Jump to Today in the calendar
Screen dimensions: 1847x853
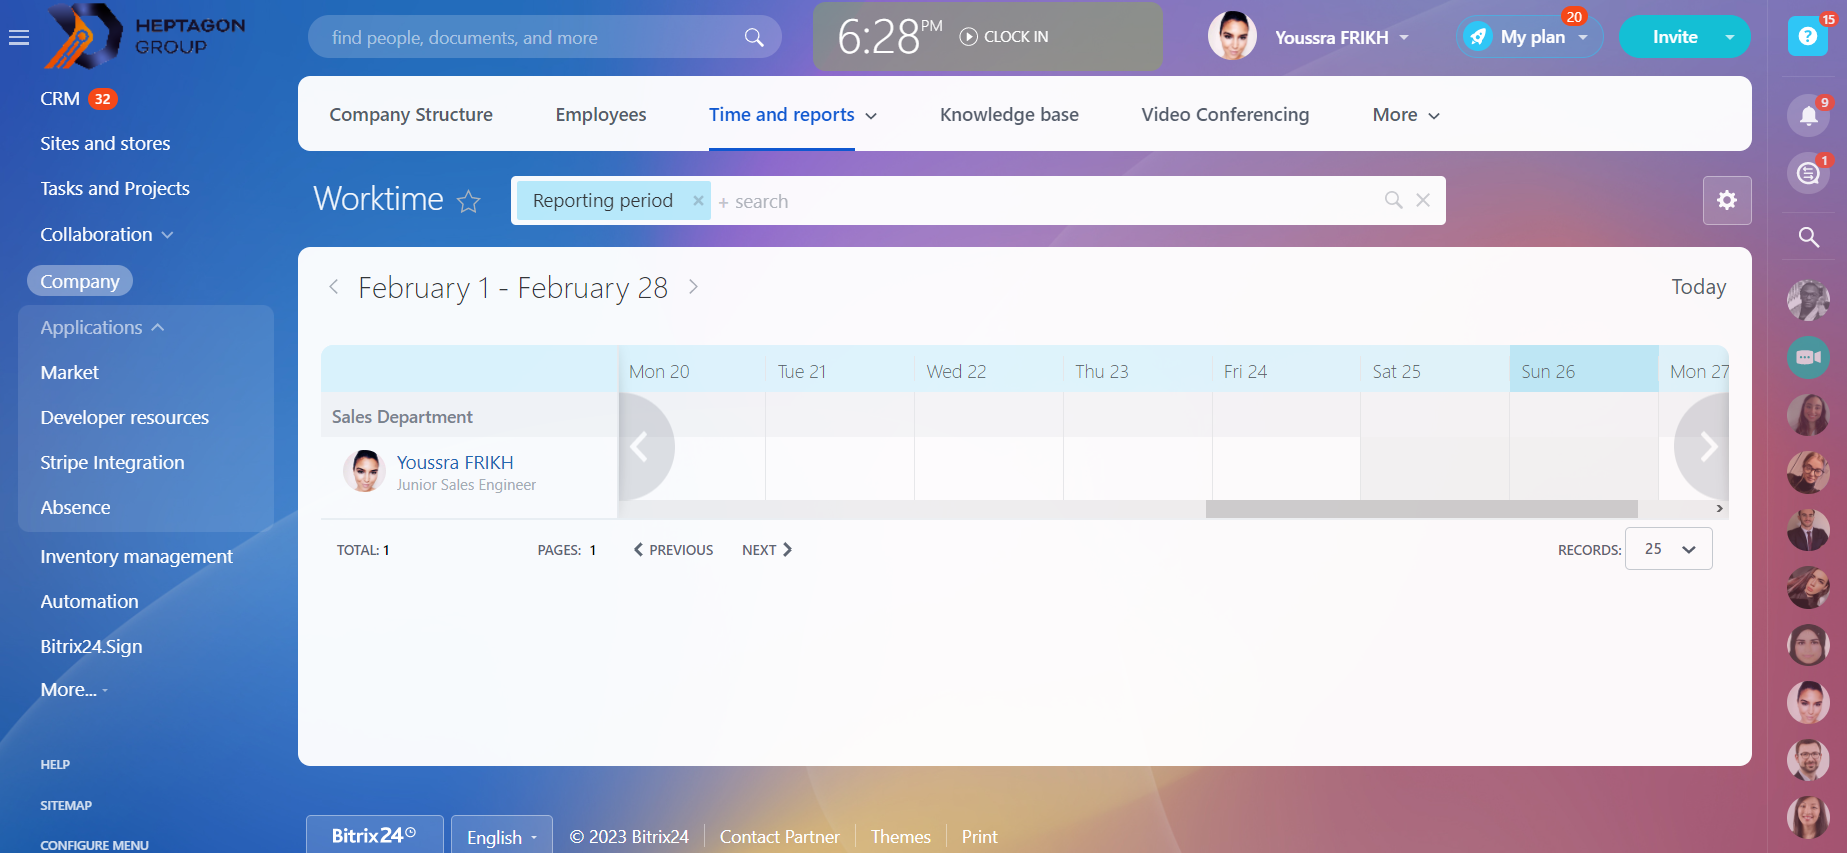[x=1698, y=287]
